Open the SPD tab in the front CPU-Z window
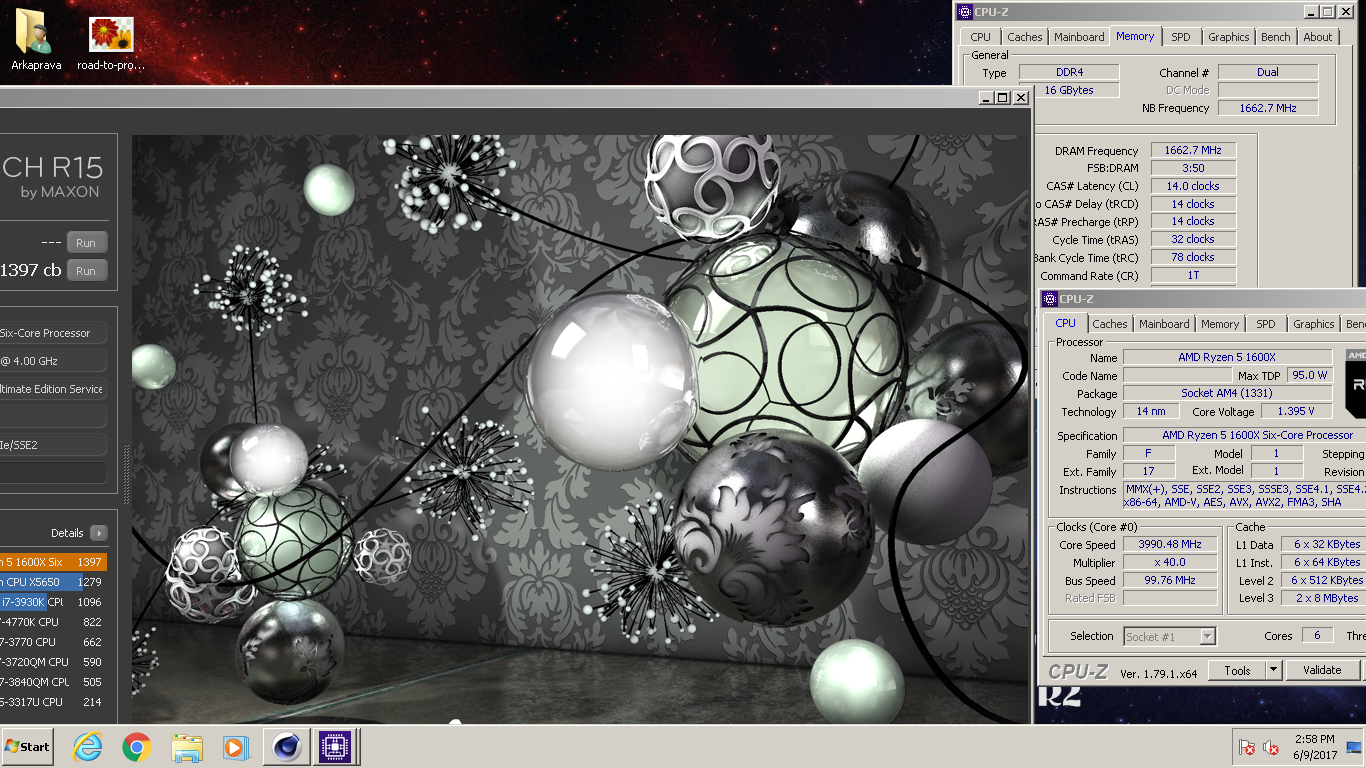The width and height of the screenshot is (1366, 768). 1266,324
